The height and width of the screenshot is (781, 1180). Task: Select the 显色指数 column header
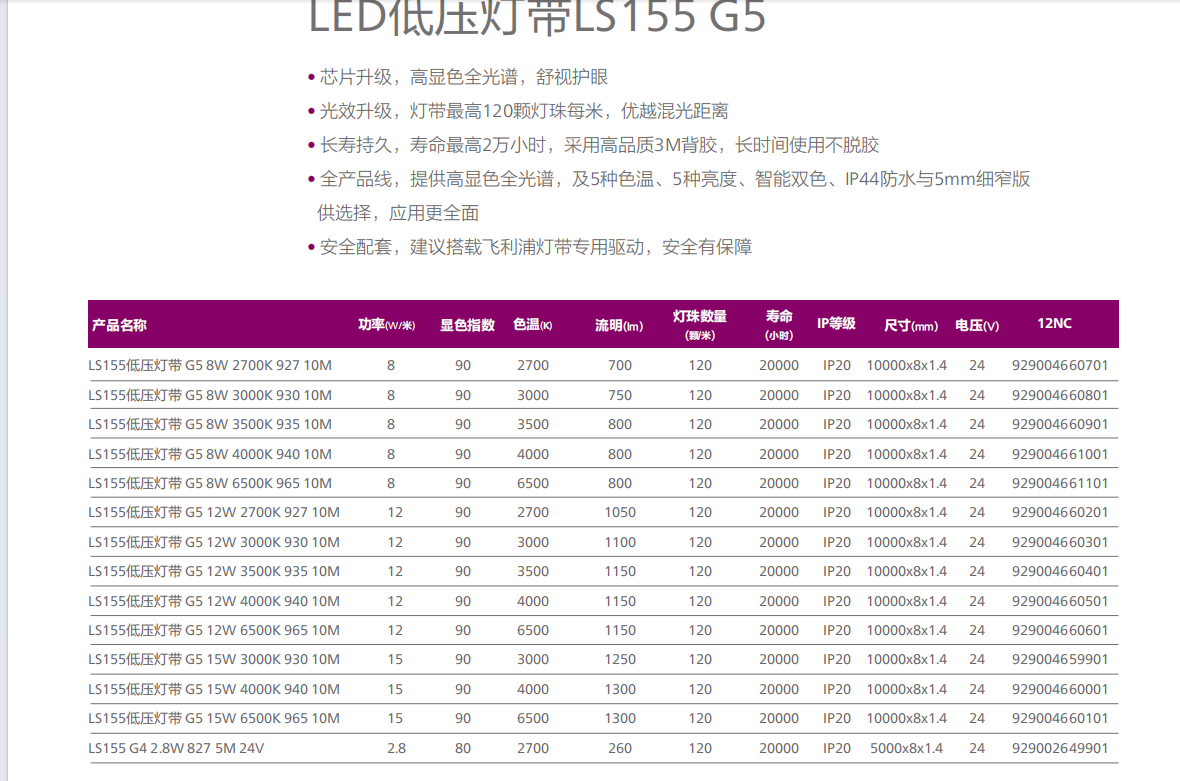(467, 325)
